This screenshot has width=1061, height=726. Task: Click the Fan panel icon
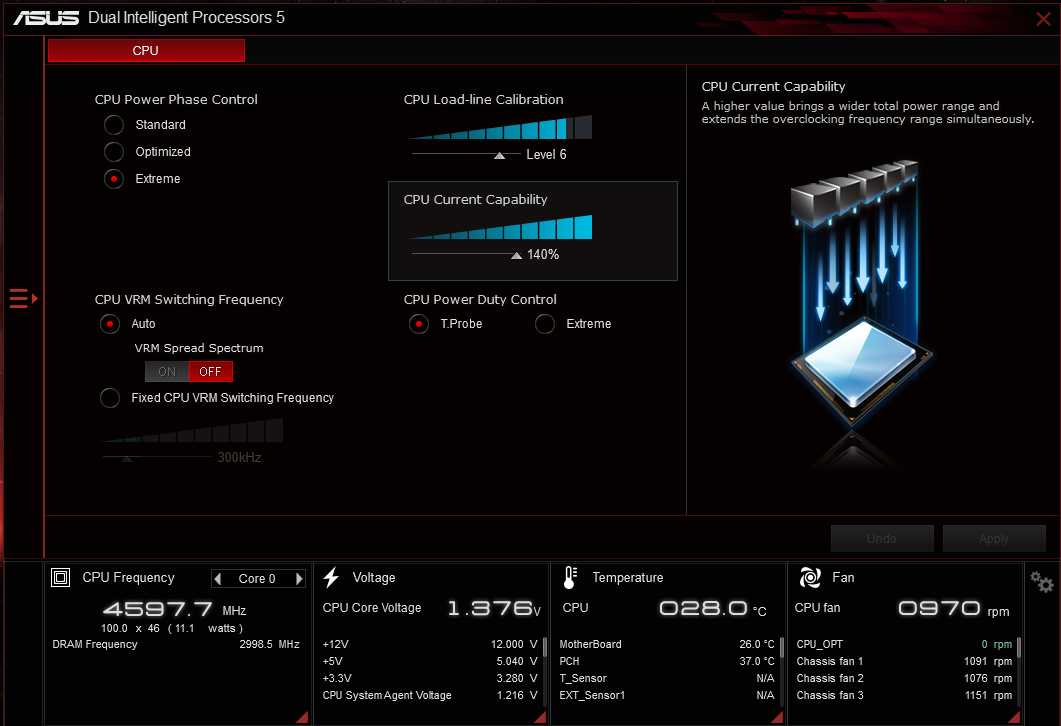pos(810,577)
